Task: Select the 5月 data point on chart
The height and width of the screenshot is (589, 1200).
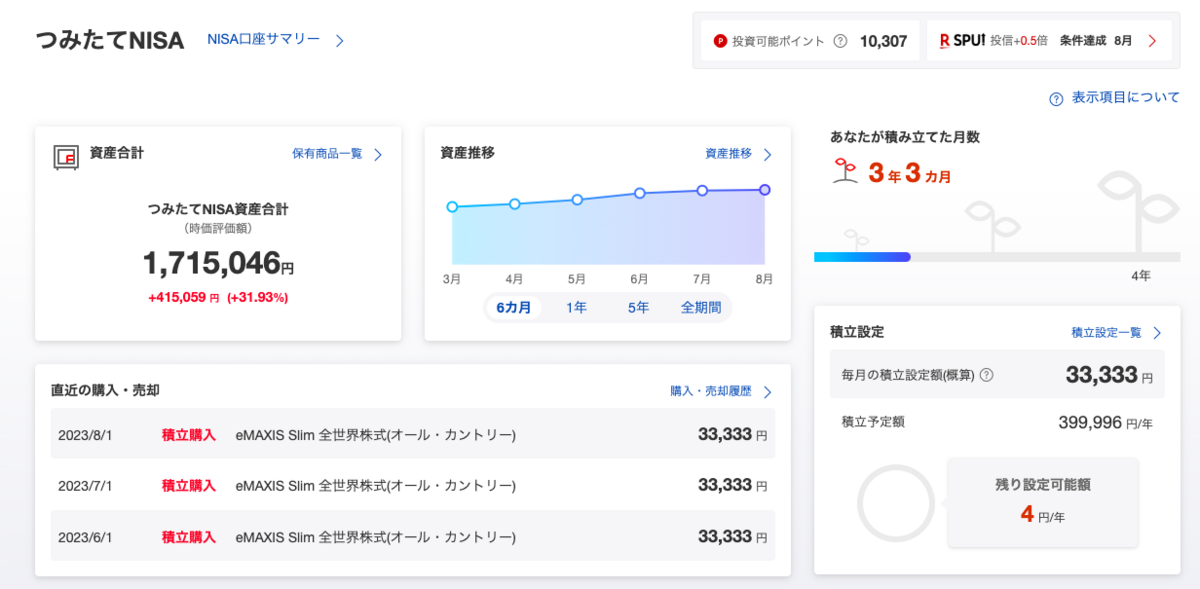Action: (x=577, y=200)
